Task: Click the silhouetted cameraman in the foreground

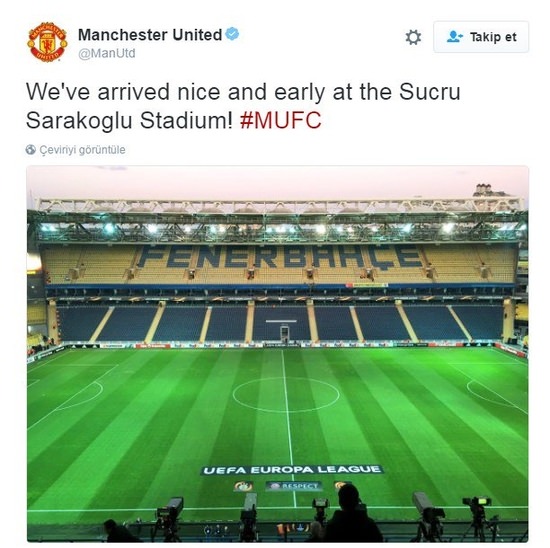Action: pyautogui.click(x=351, y=514)
